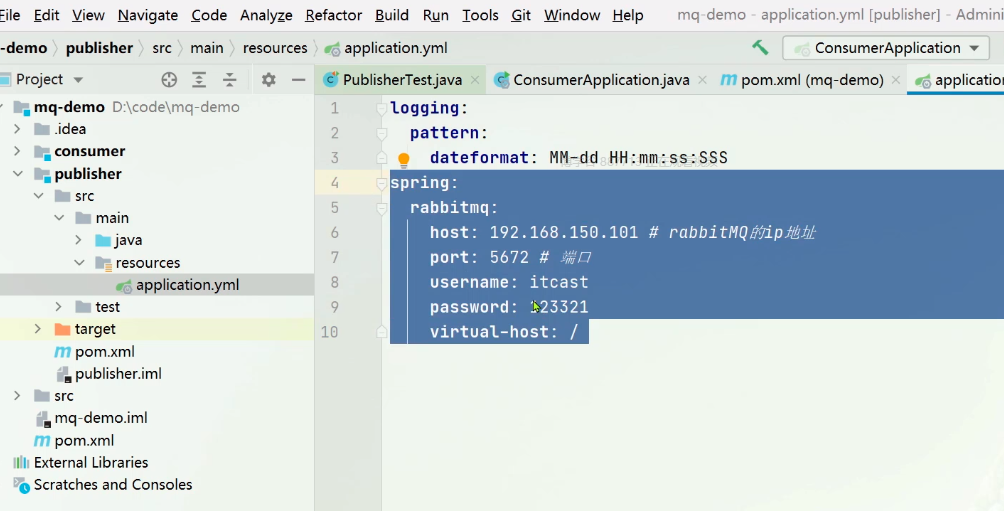Image resolution: width=1004 pixels, height=511 pixels.
Task: Collapse the resources folder
Action: click(79, 263)
